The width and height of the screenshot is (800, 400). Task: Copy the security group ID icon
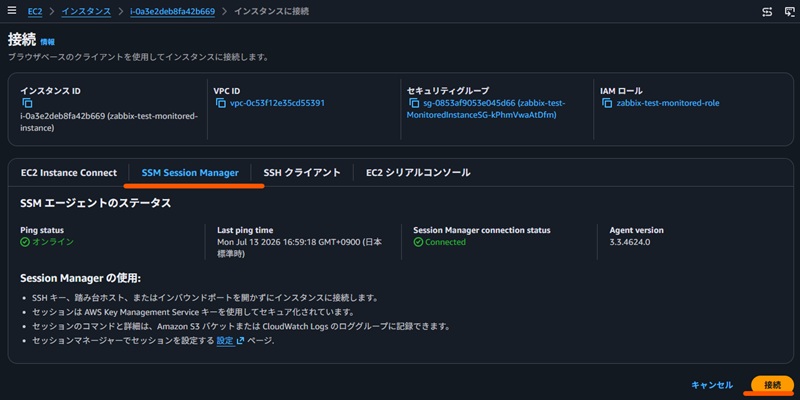point(414,103)
